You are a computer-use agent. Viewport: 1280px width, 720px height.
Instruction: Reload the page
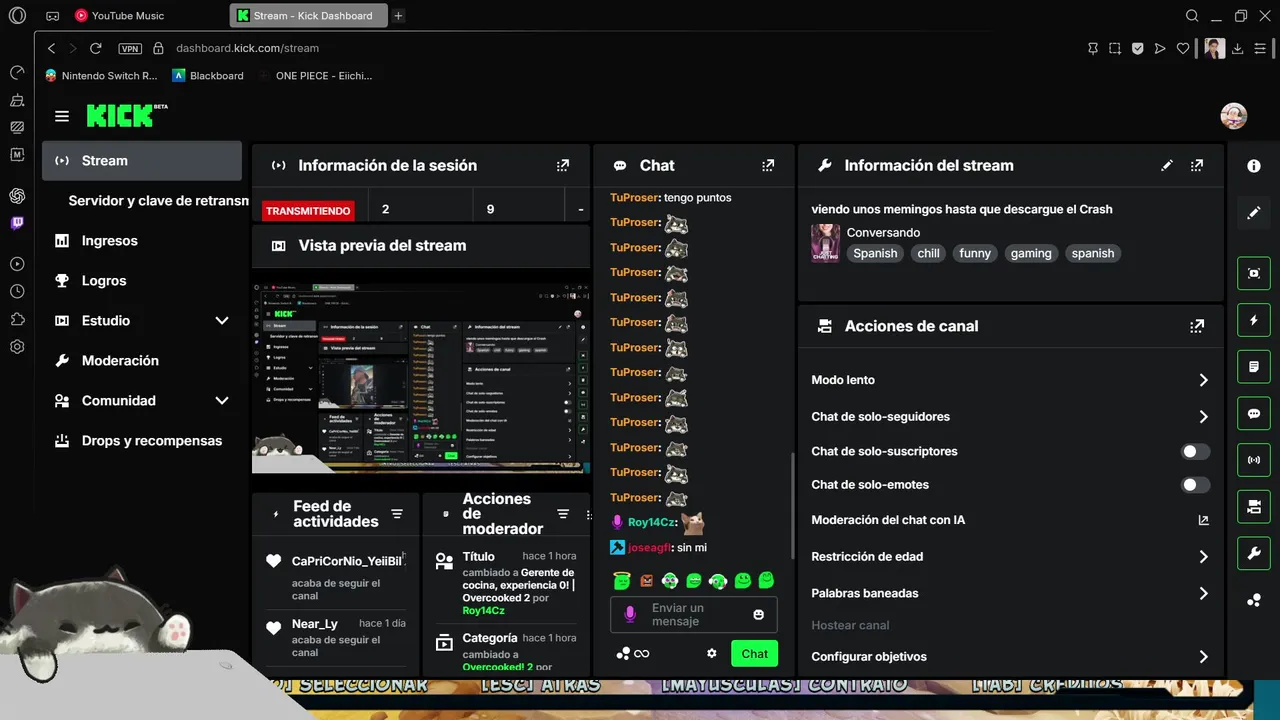[x=96, y=48]
